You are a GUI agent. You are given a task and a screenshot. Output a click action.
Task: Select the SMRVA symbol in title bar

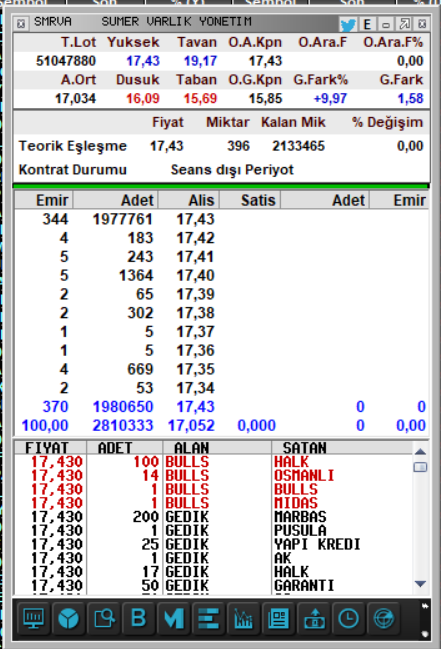(53, 22)
